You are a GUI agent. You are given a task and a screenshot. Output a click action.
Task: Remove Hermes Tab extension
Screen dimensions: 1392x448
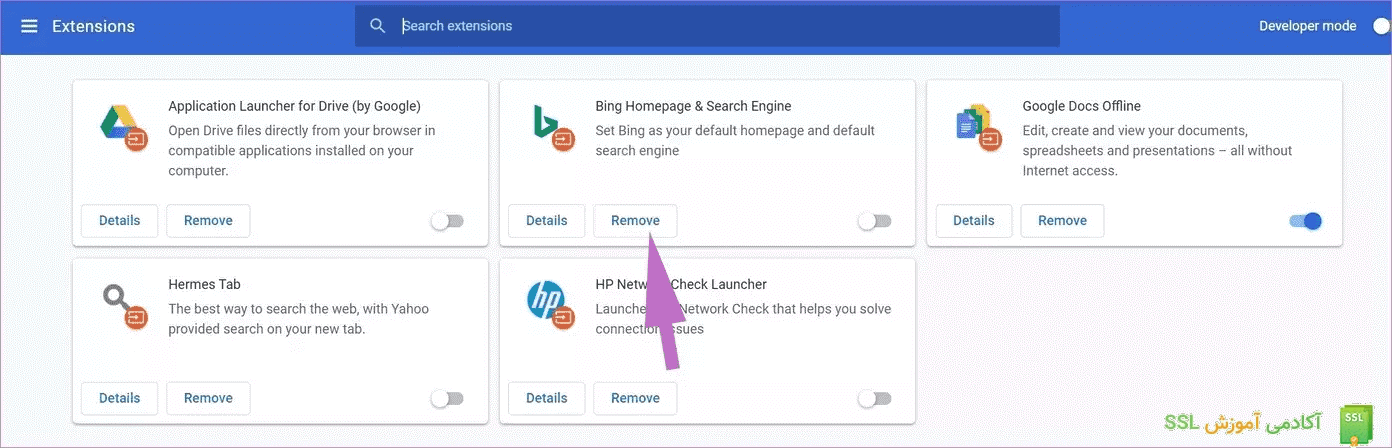click(208, 398)
